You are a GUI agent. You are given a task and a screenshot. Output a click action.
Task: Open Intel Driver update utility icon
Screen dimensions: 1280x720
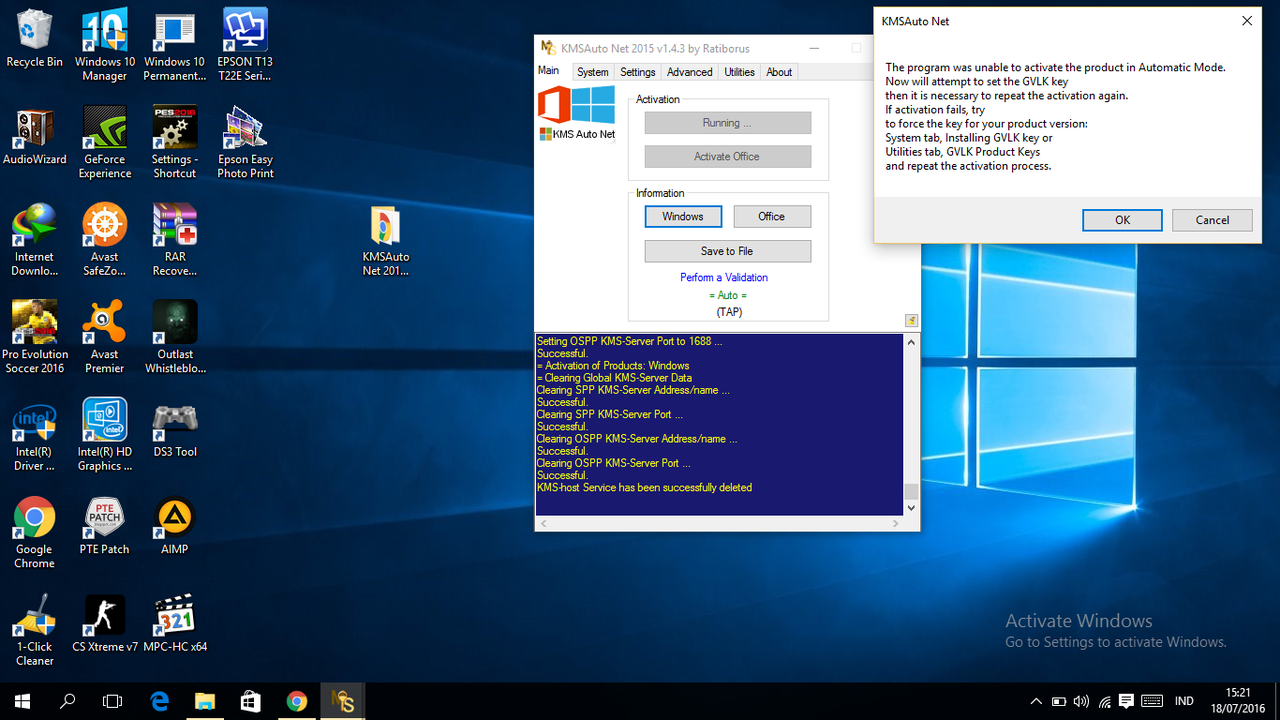point(34,434)
